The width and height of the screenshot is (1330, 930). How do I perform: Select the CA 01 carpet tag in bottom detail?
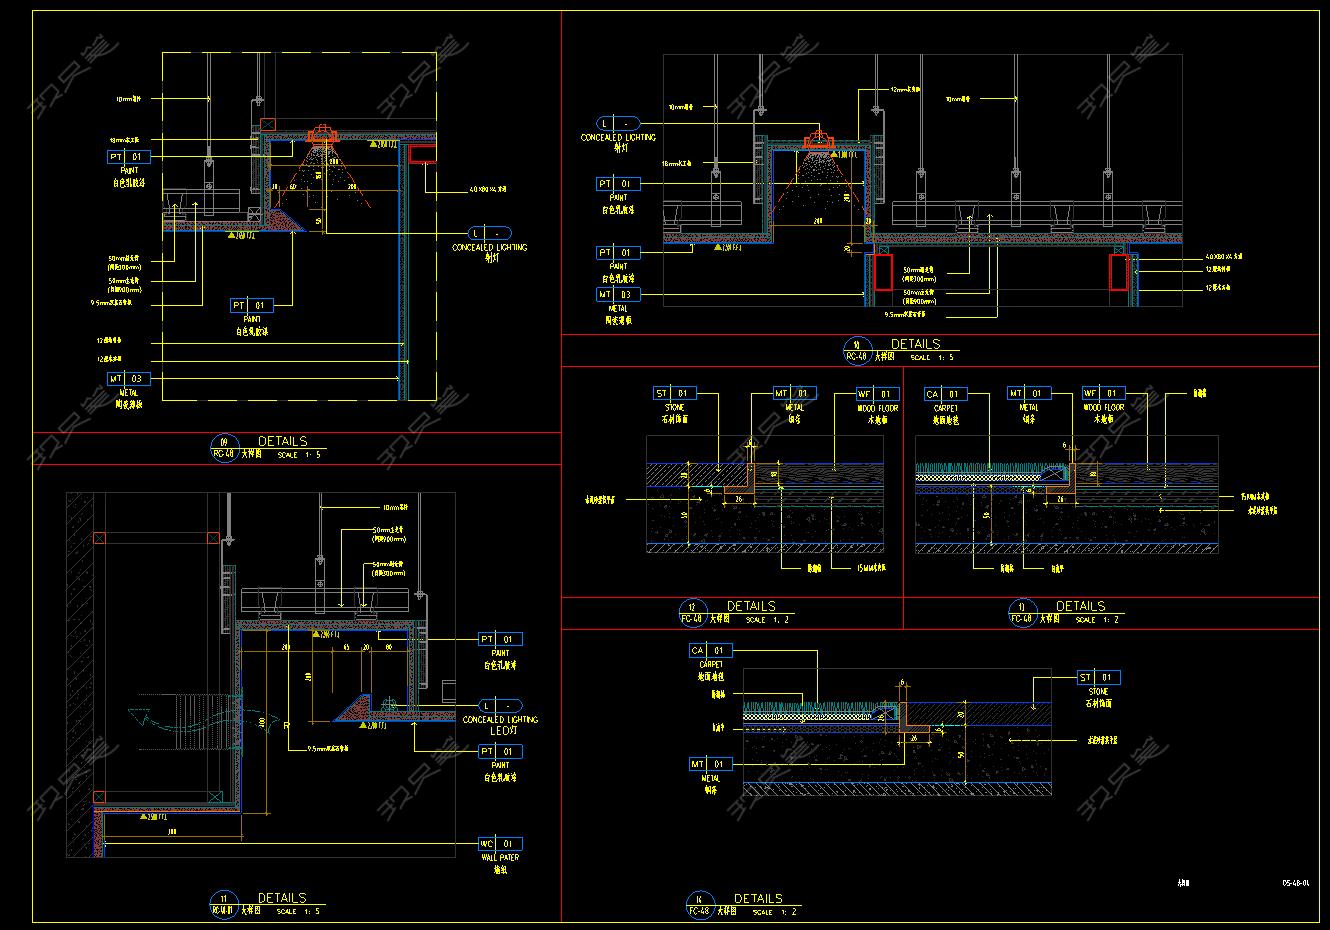711,650
